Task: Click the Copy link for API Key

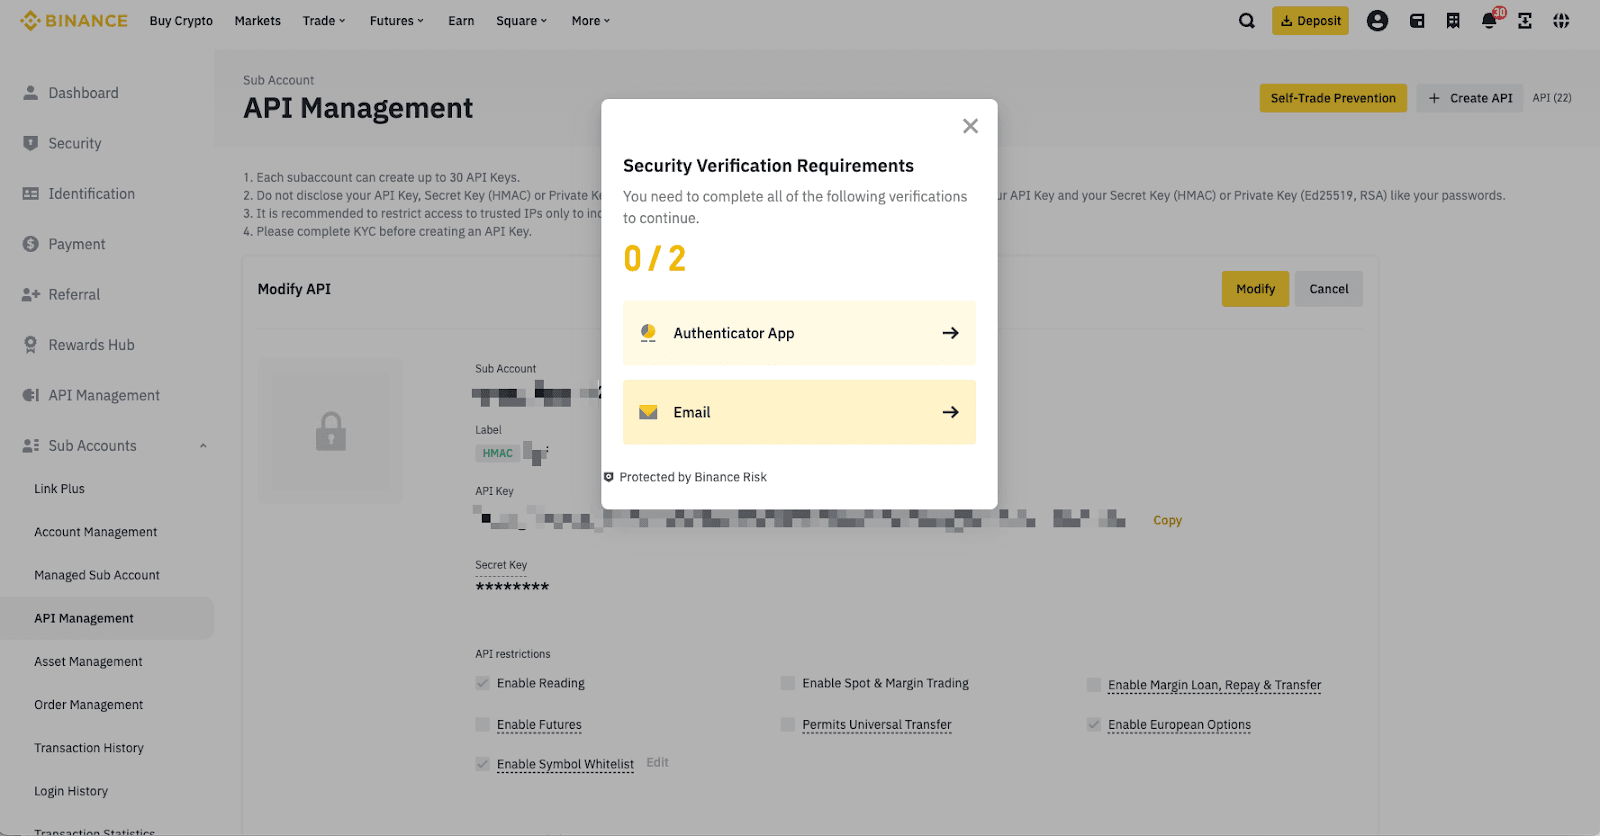Action: pos(1167,521)
